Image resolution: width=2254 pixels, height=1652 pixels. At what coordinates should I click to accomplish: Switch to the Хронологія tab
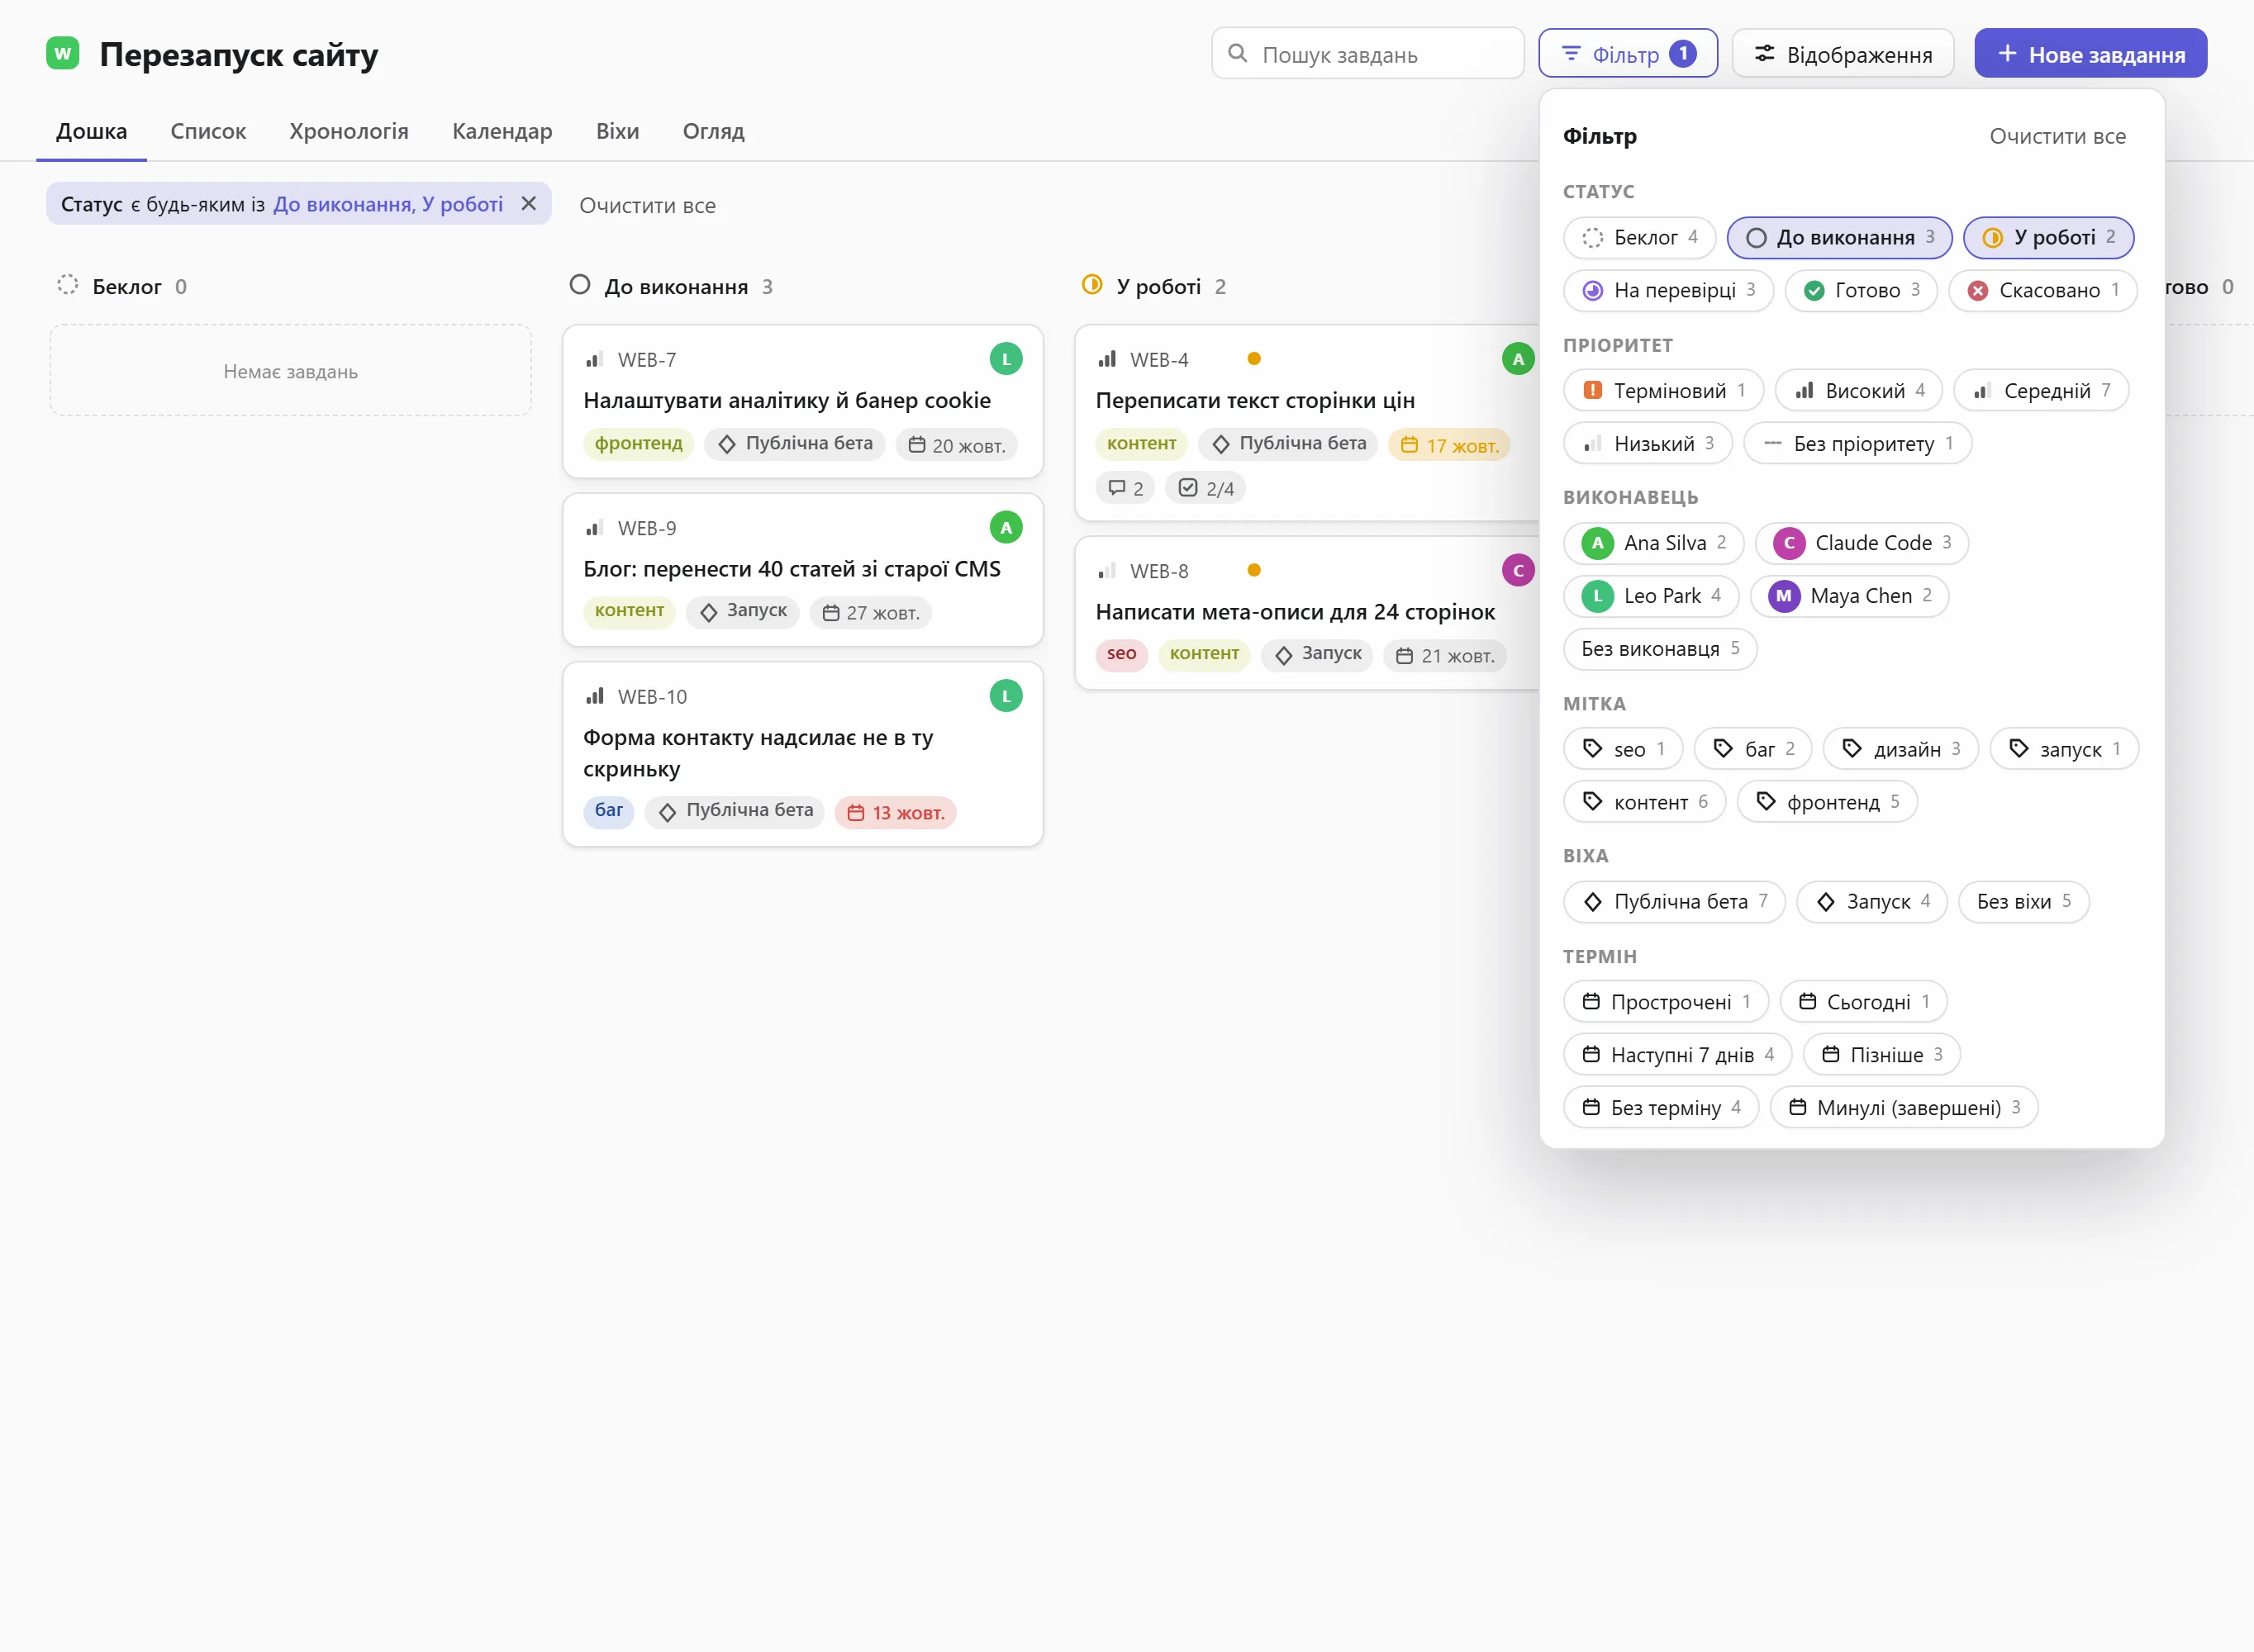click(x=349, y=131)
